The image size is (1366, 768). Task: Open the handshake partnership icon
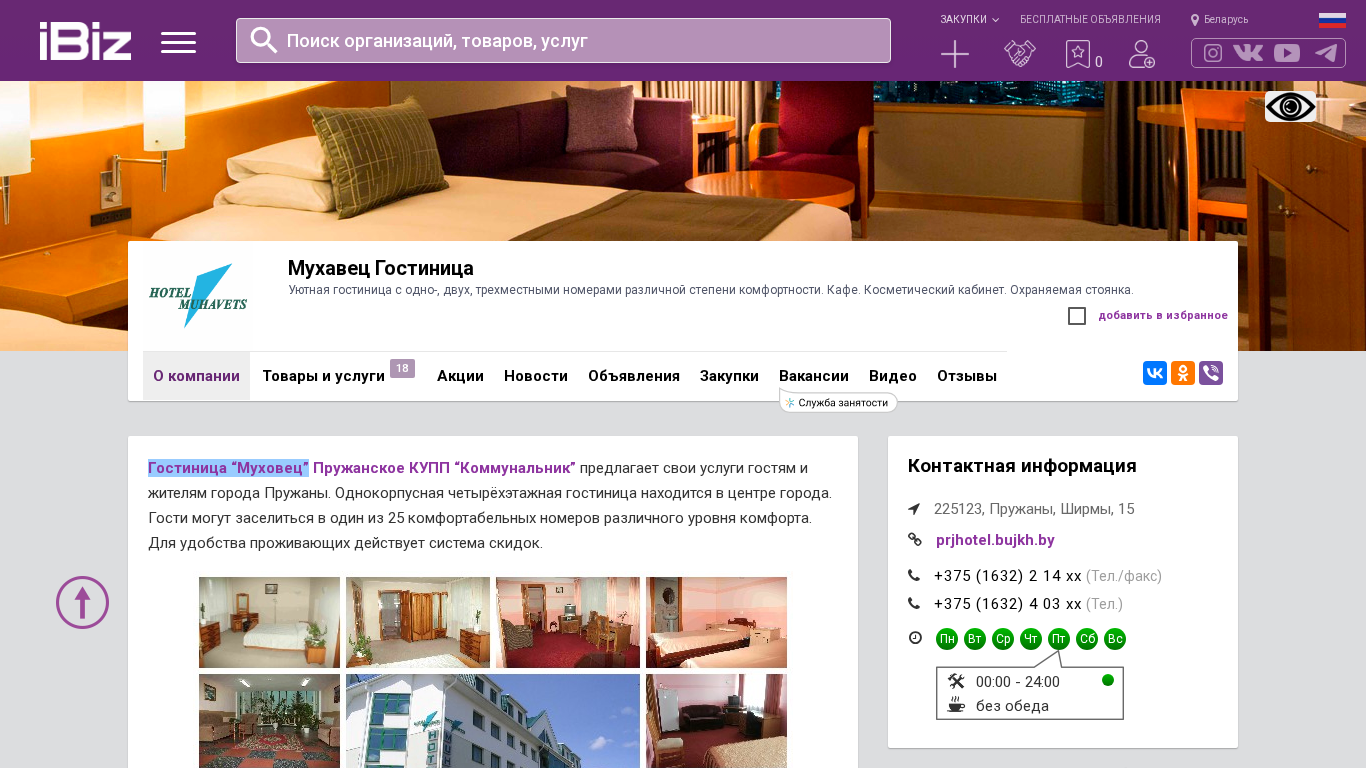coord(1020,54)
